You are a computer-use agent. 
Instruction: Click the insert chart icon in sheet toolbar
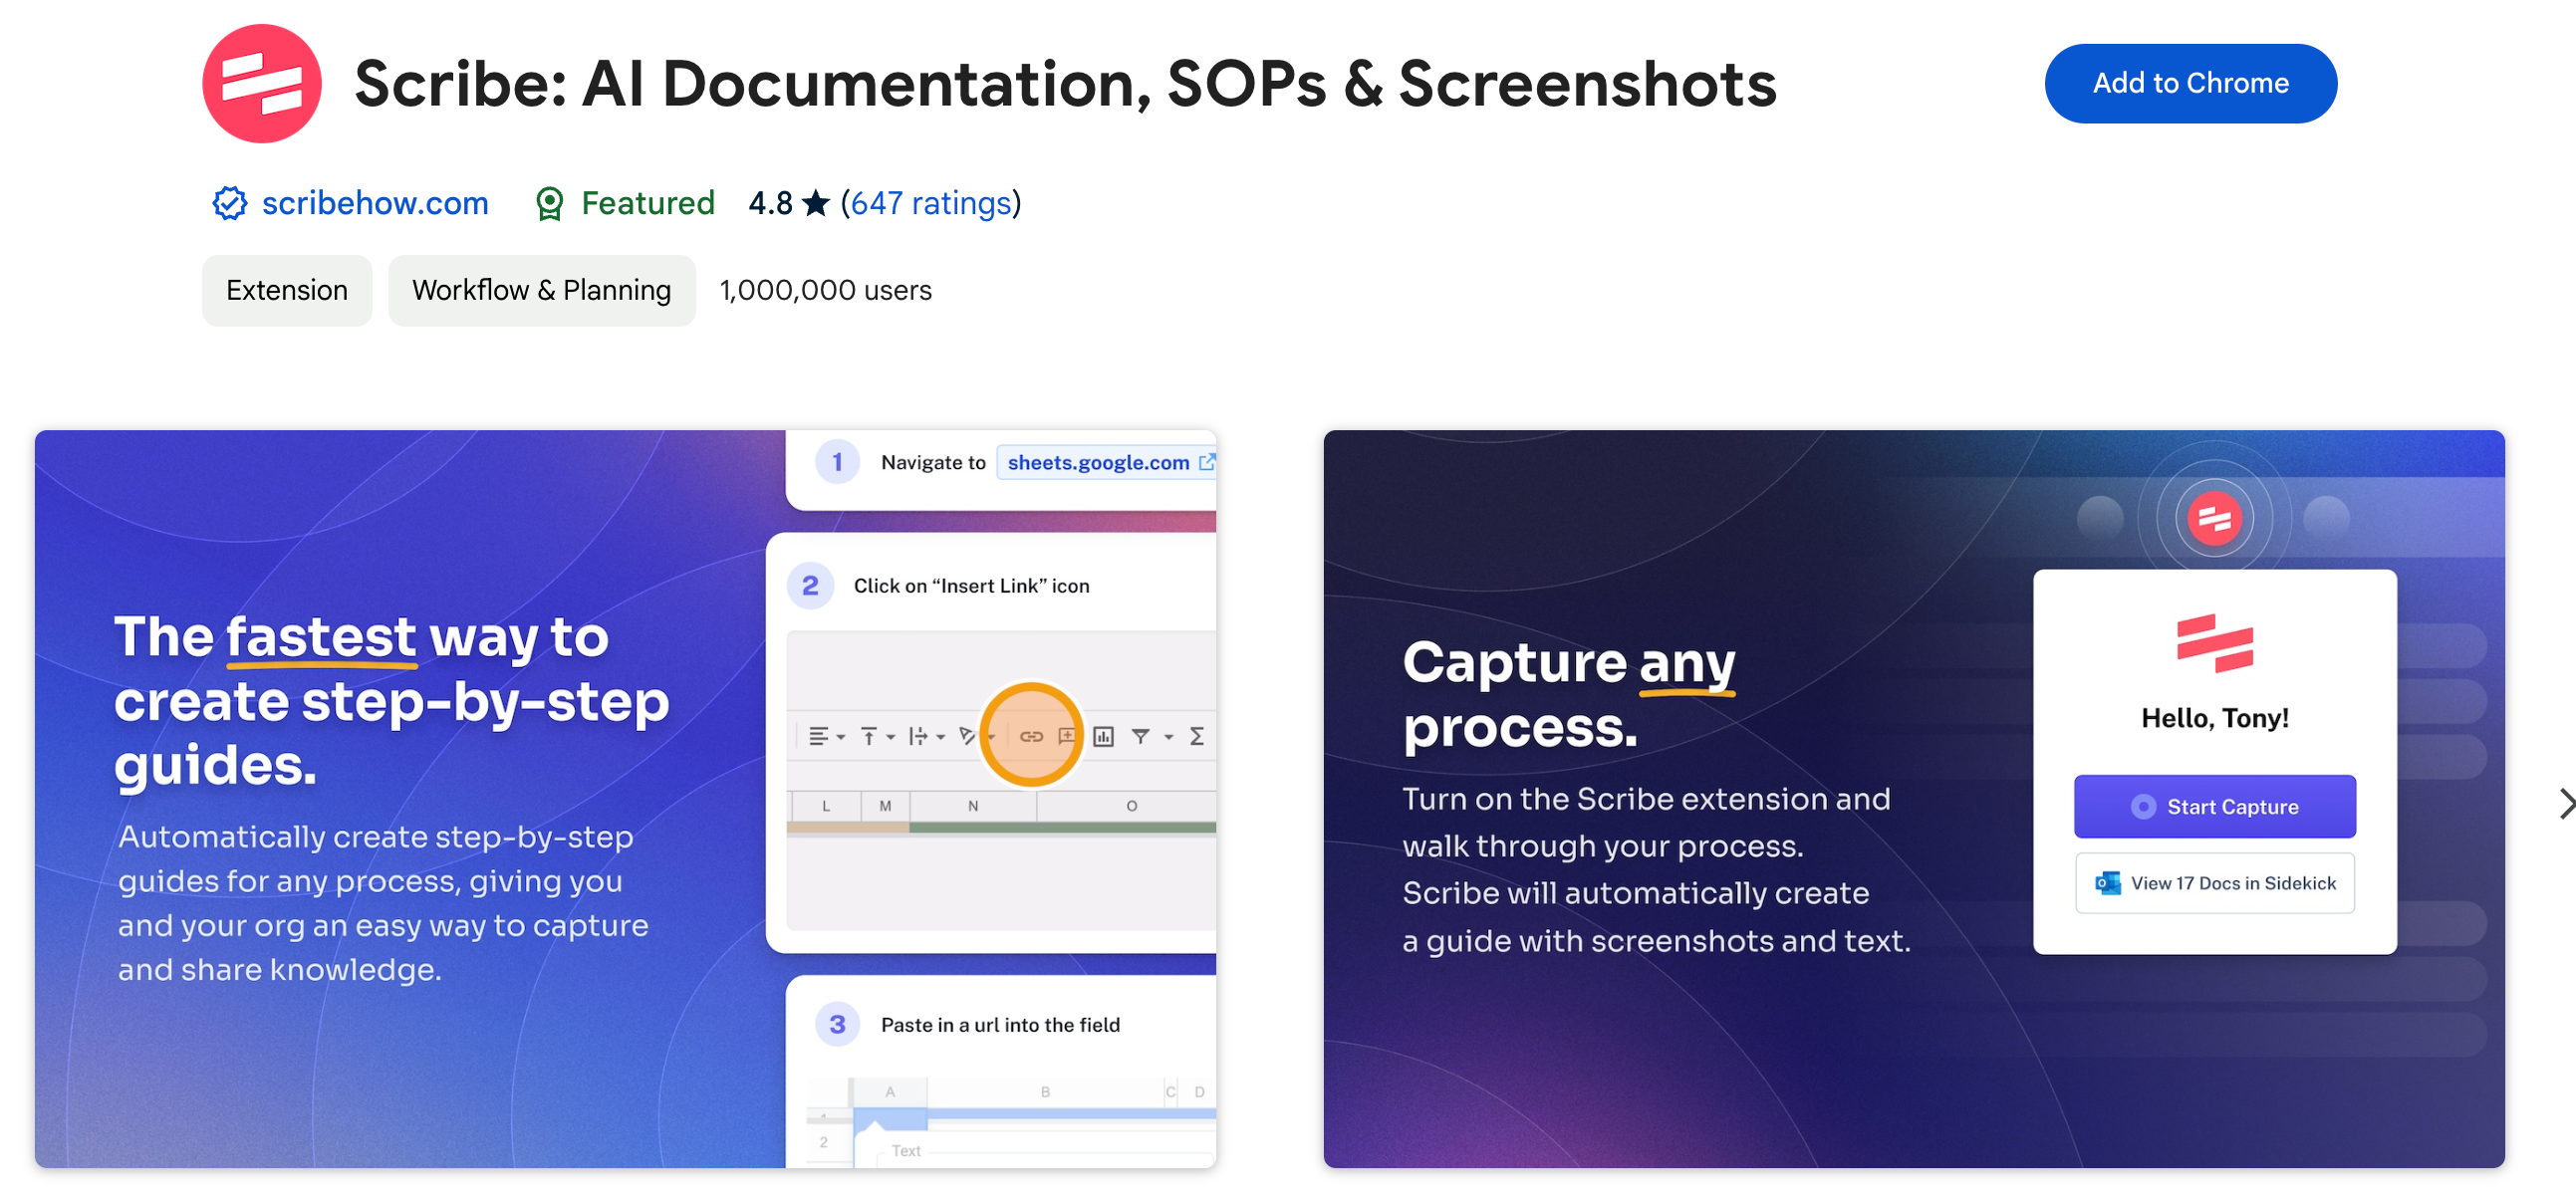click(x=1103, y=736)
